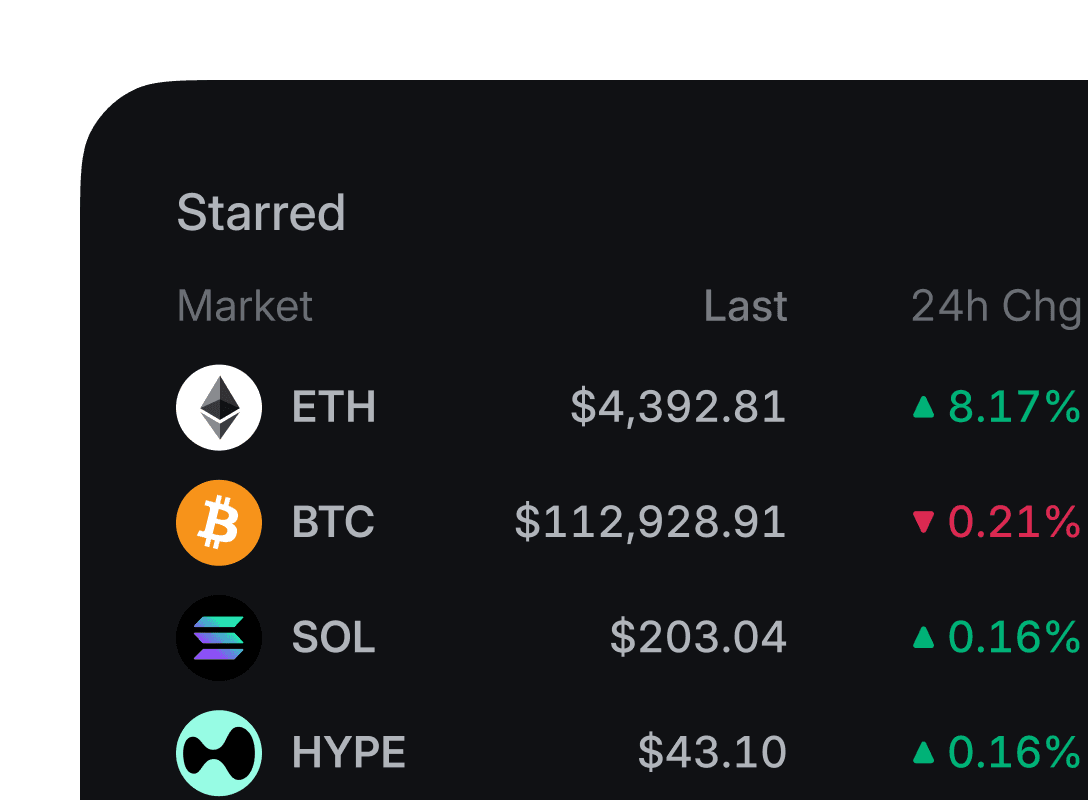This screenshot has height=800, width=1088.
Task: Sort by the Market column header
Action: click(x=245, y=306)
